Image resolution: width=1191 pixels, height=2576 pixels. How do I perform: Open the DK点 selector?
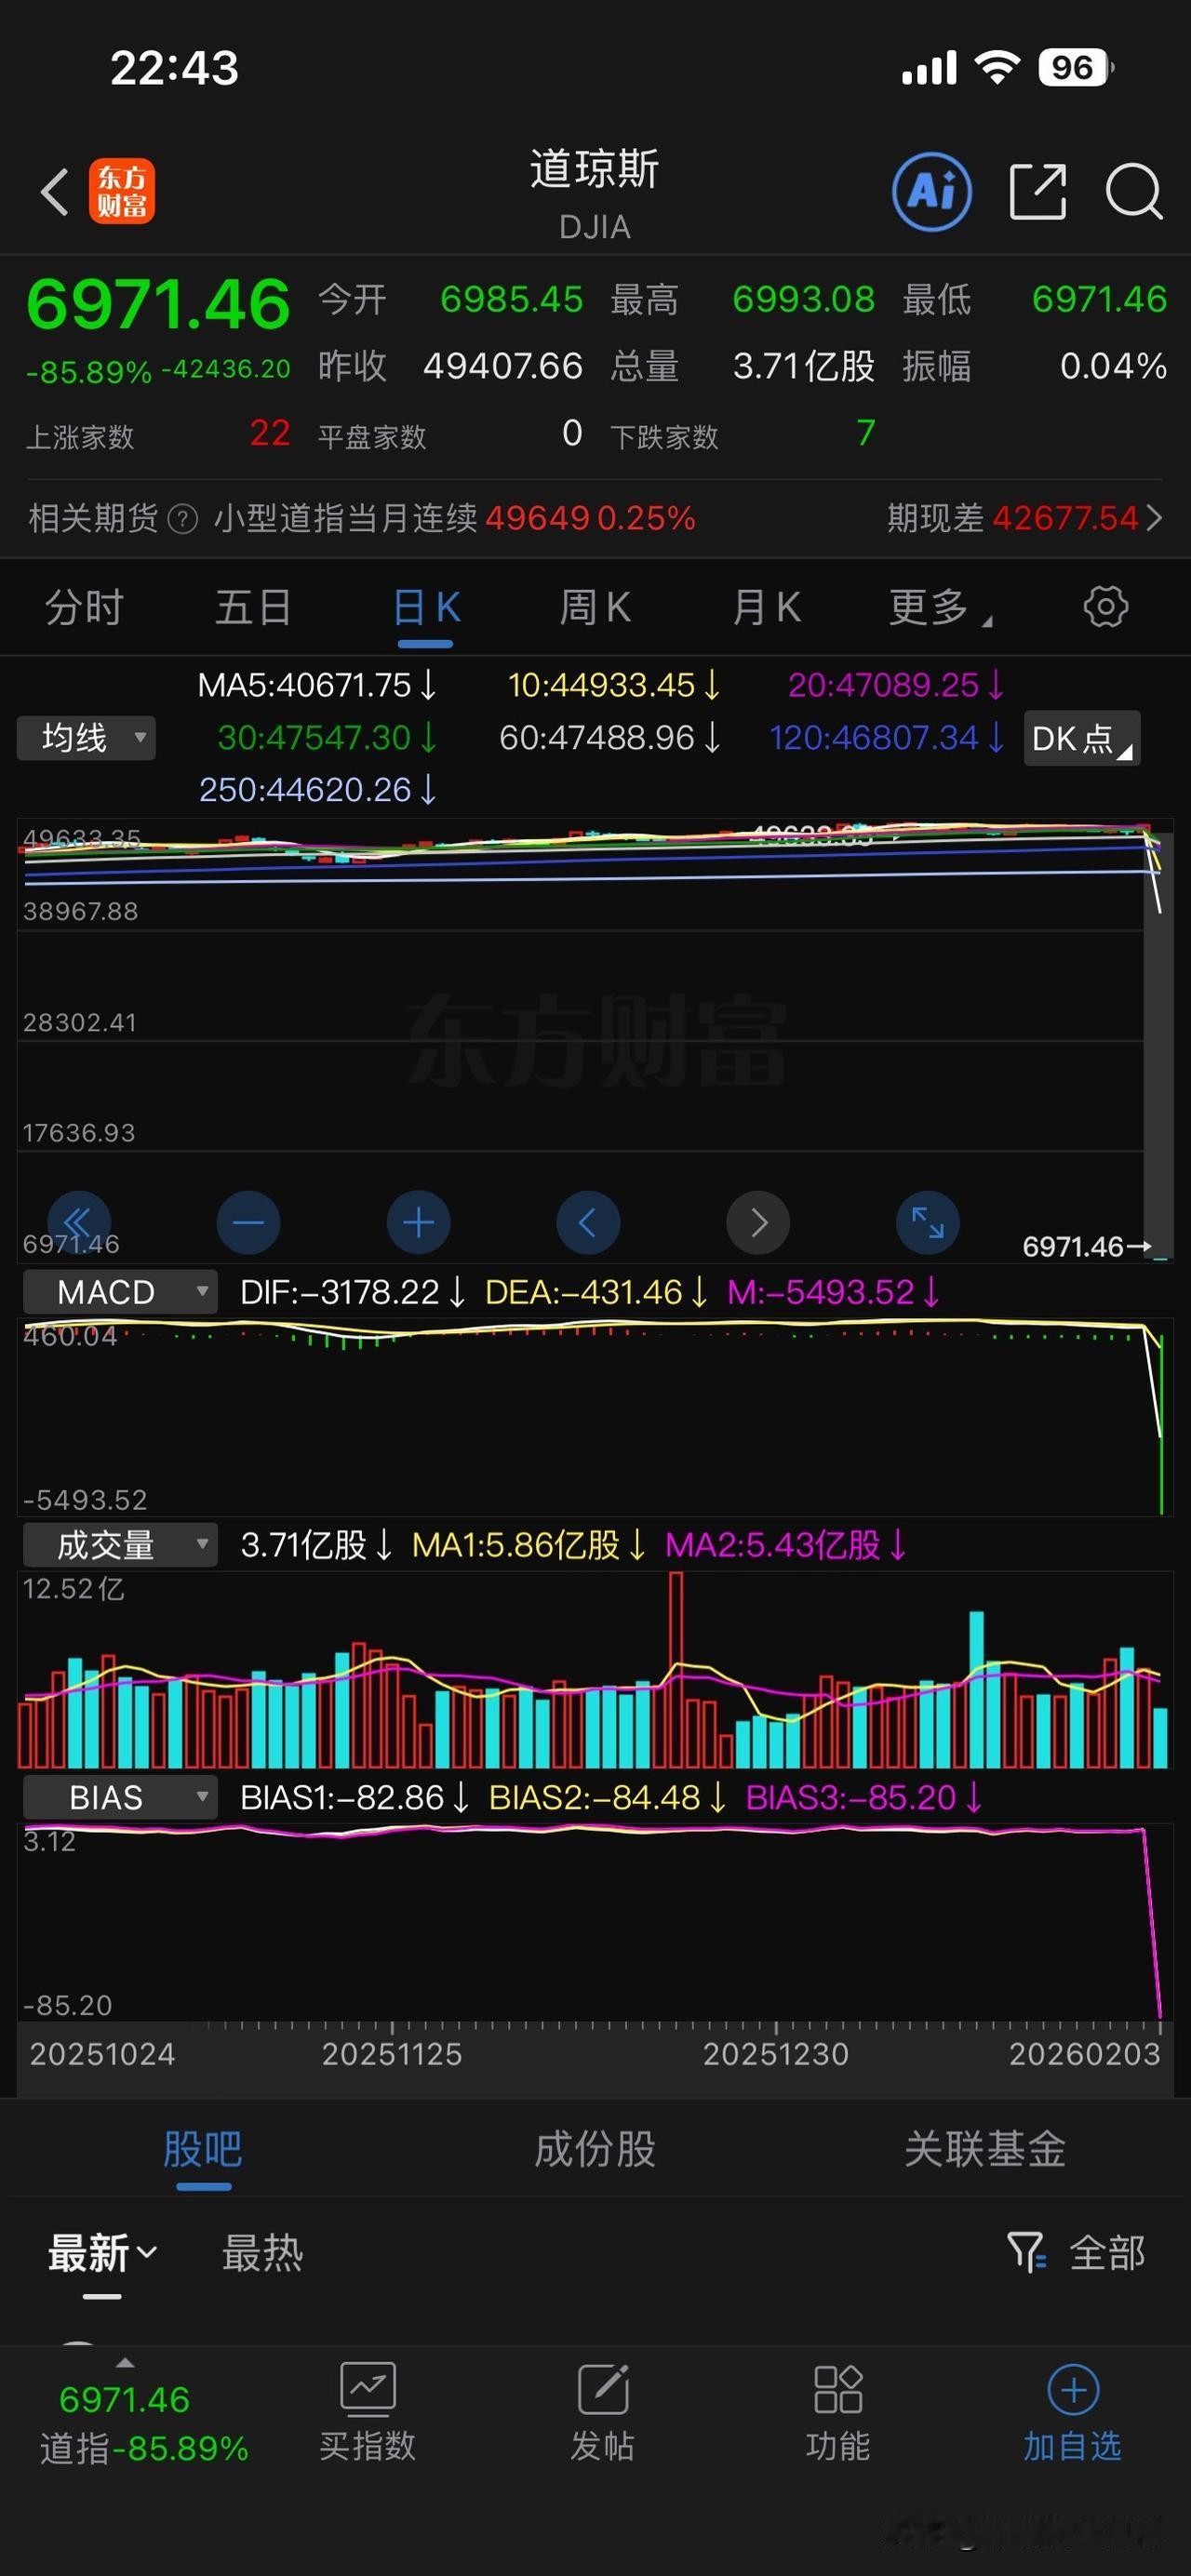(1082, 739)
